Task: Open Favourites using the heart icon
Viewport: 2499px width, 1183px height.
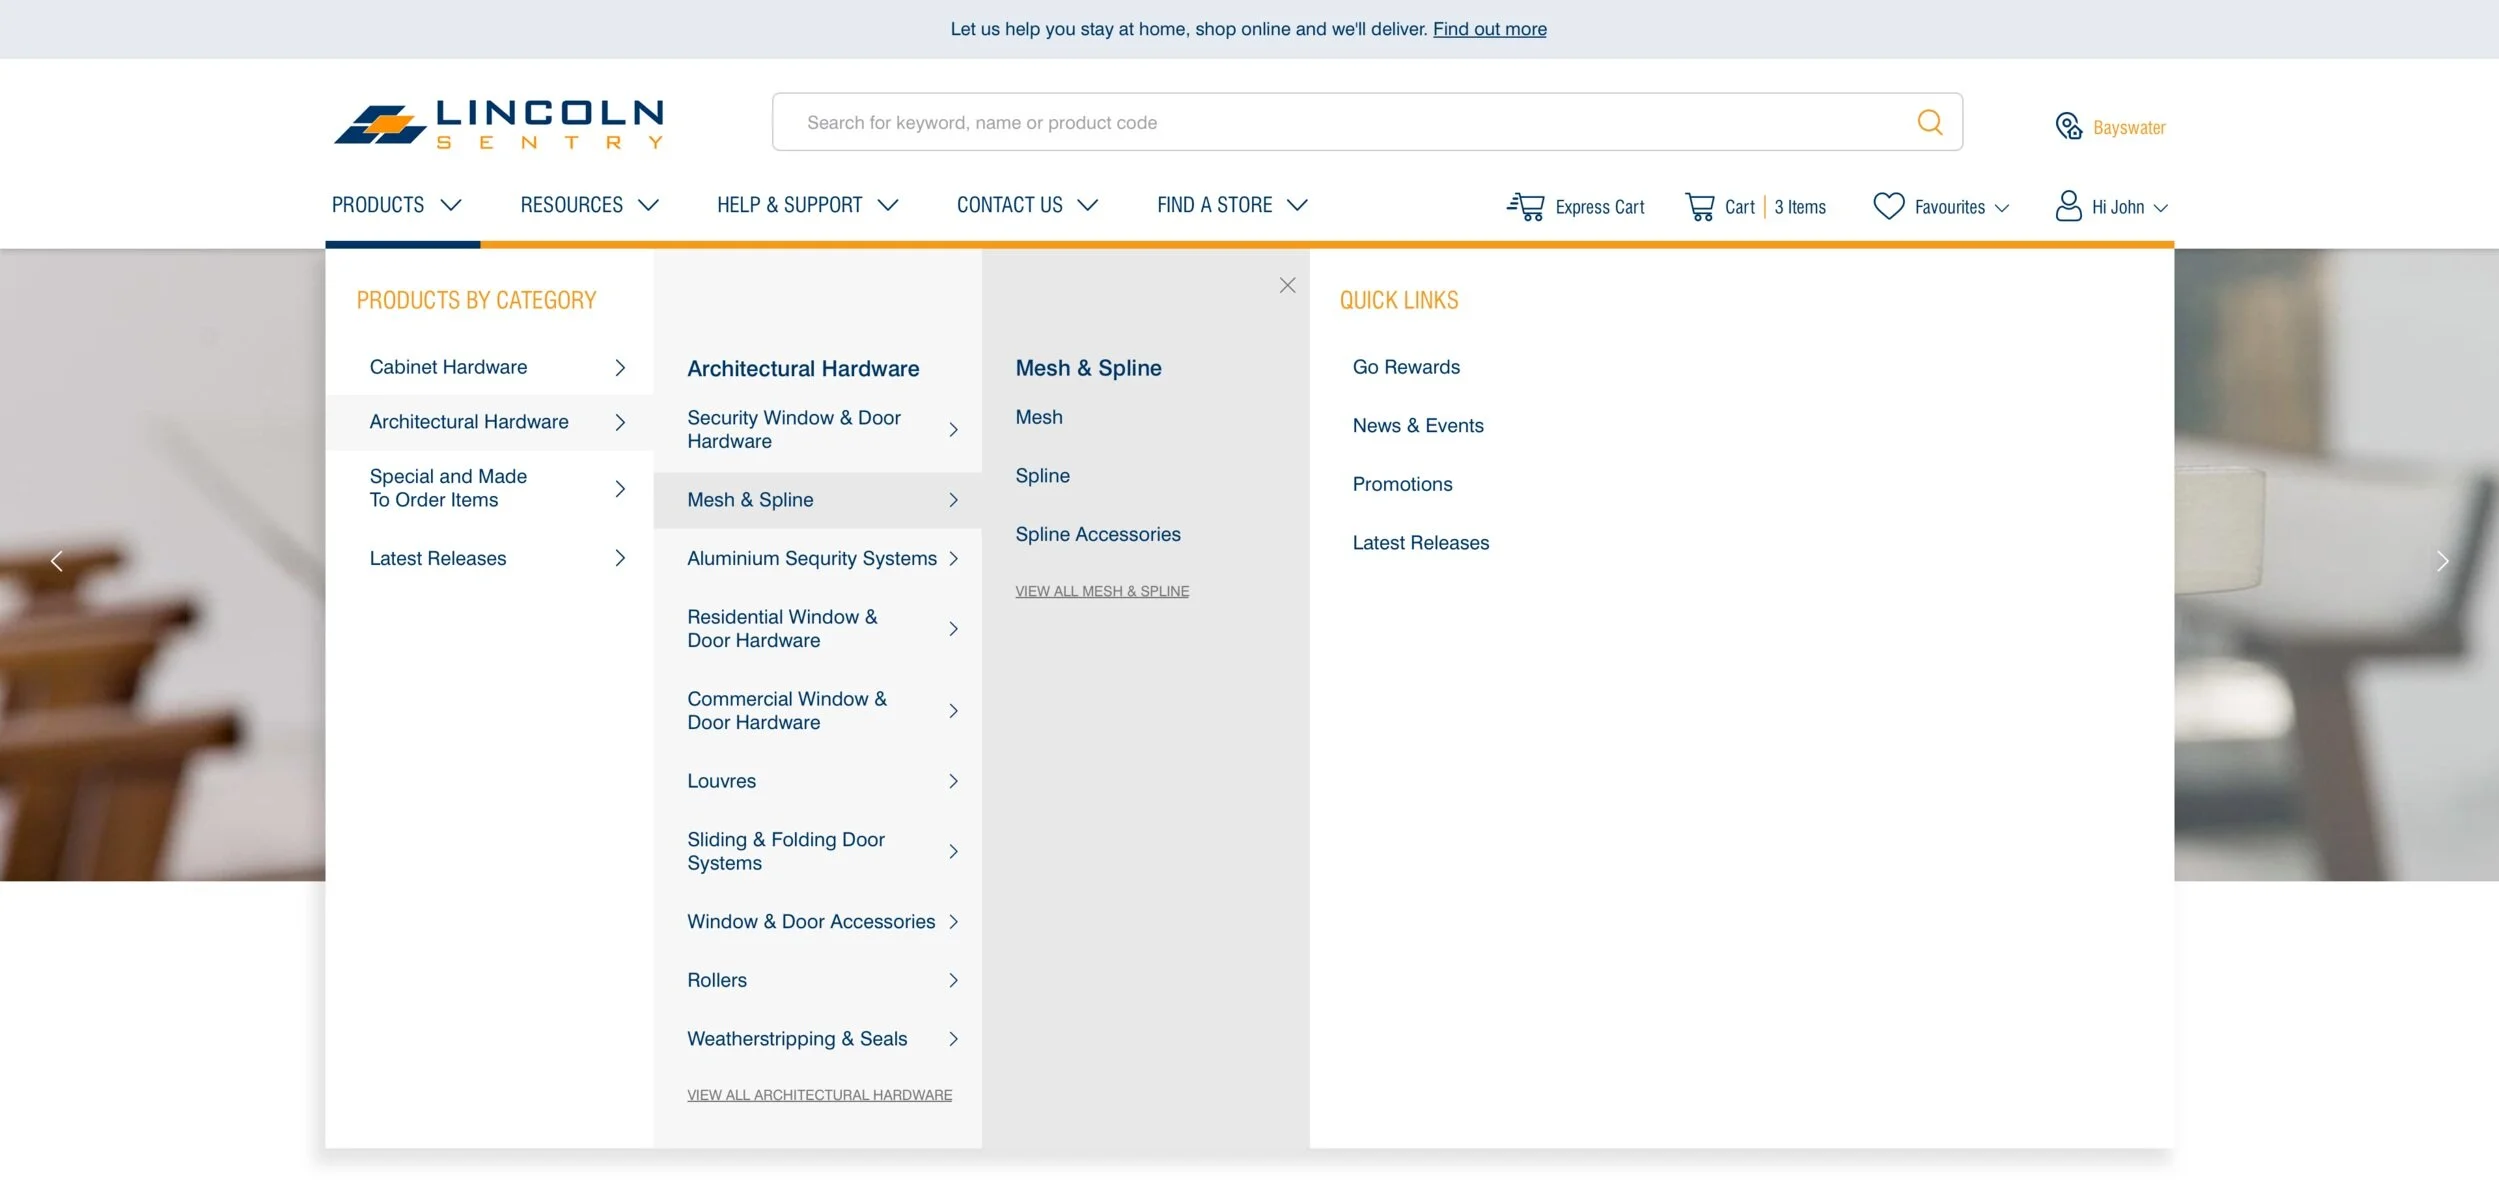Action: click(x=1888, y=205)
